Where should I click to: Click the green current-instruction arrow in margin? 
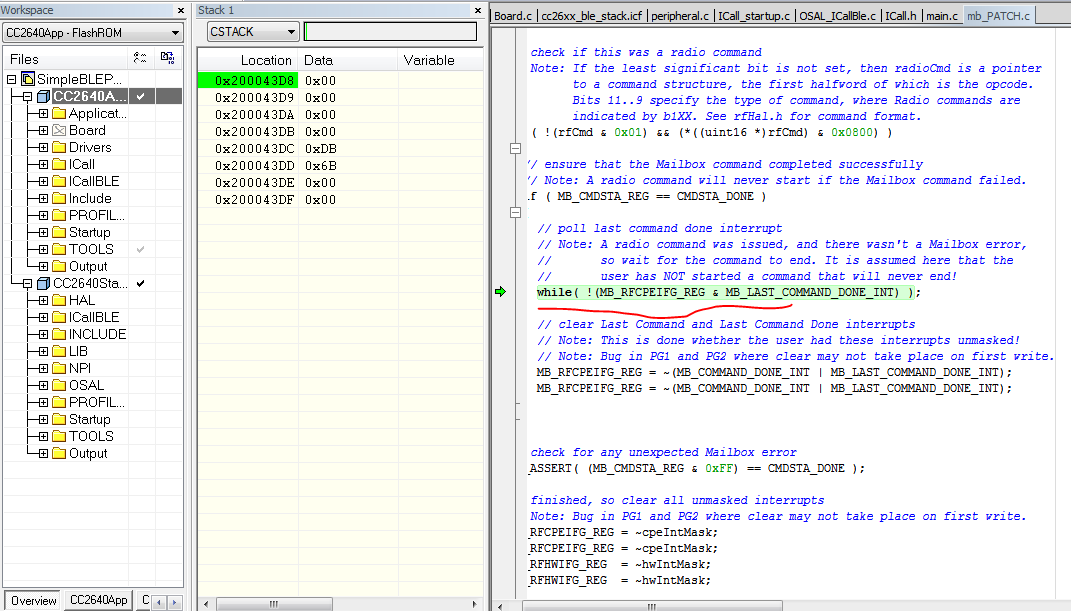click(501, 292)
